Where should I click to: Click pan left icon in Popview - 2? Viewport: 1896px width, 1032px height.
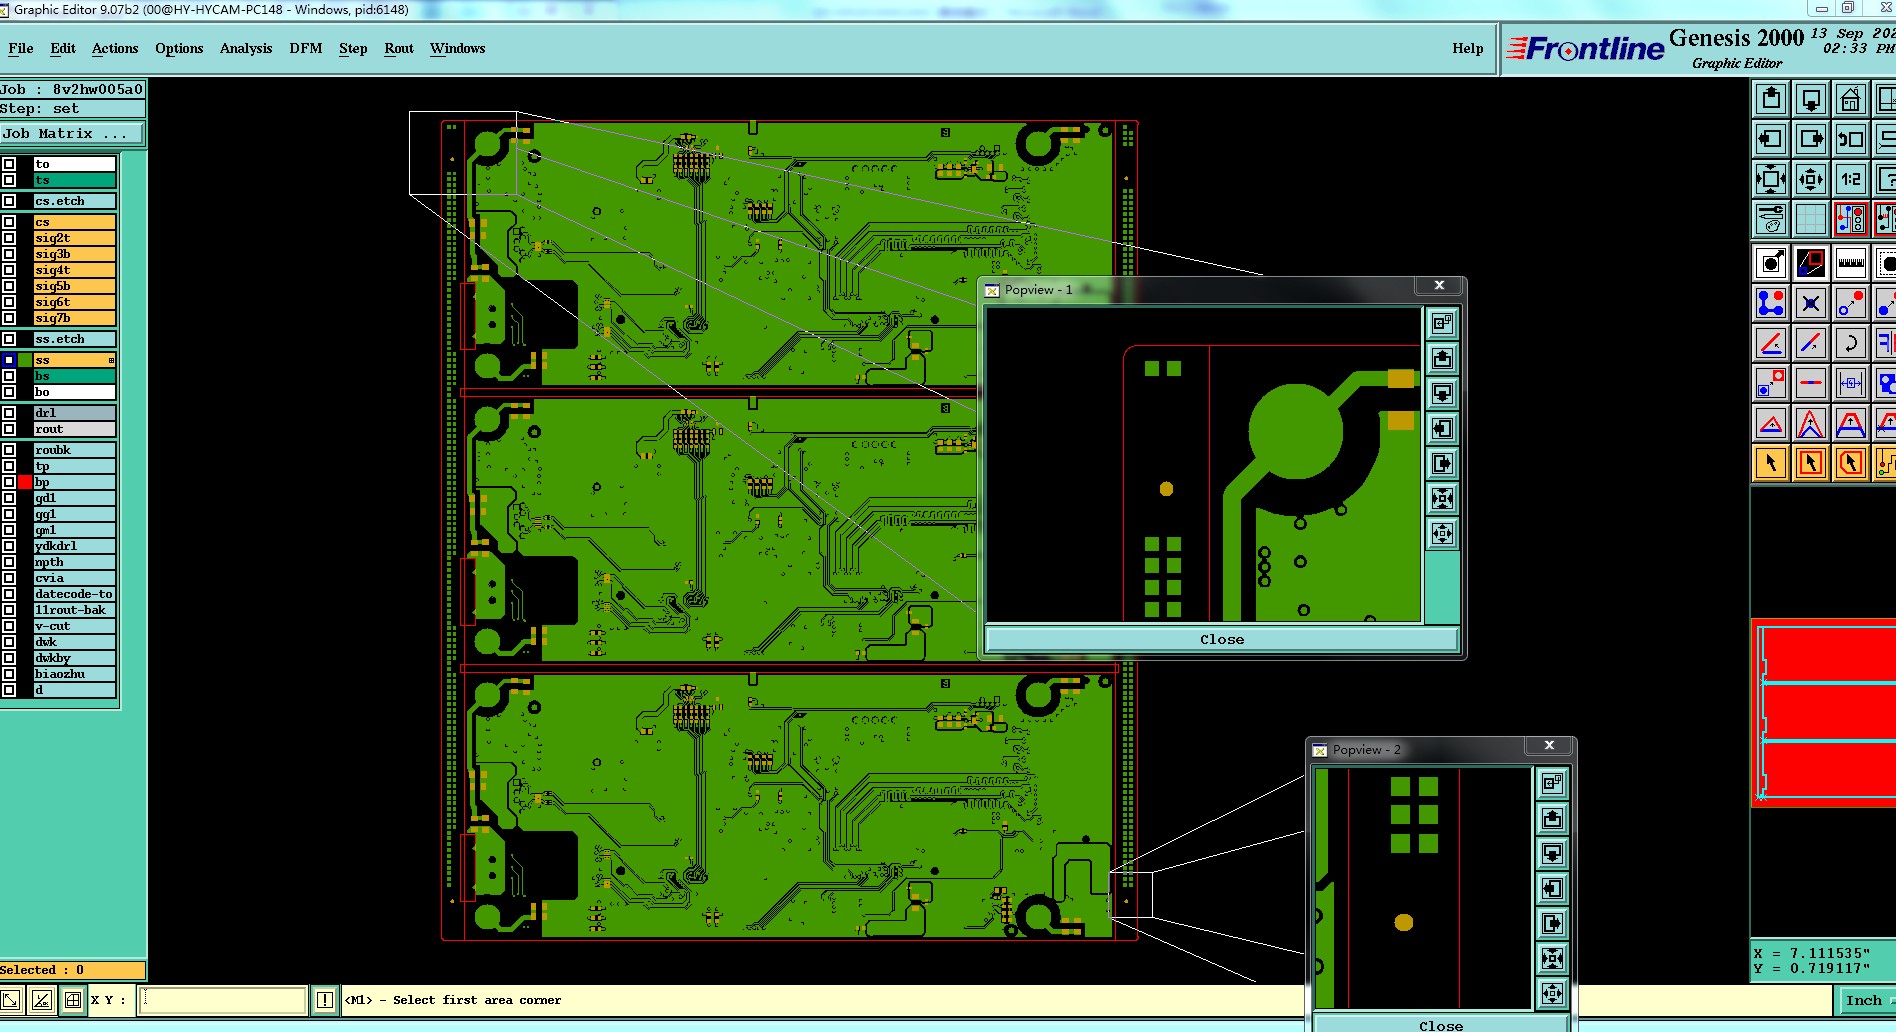(x=1552, y=889)
